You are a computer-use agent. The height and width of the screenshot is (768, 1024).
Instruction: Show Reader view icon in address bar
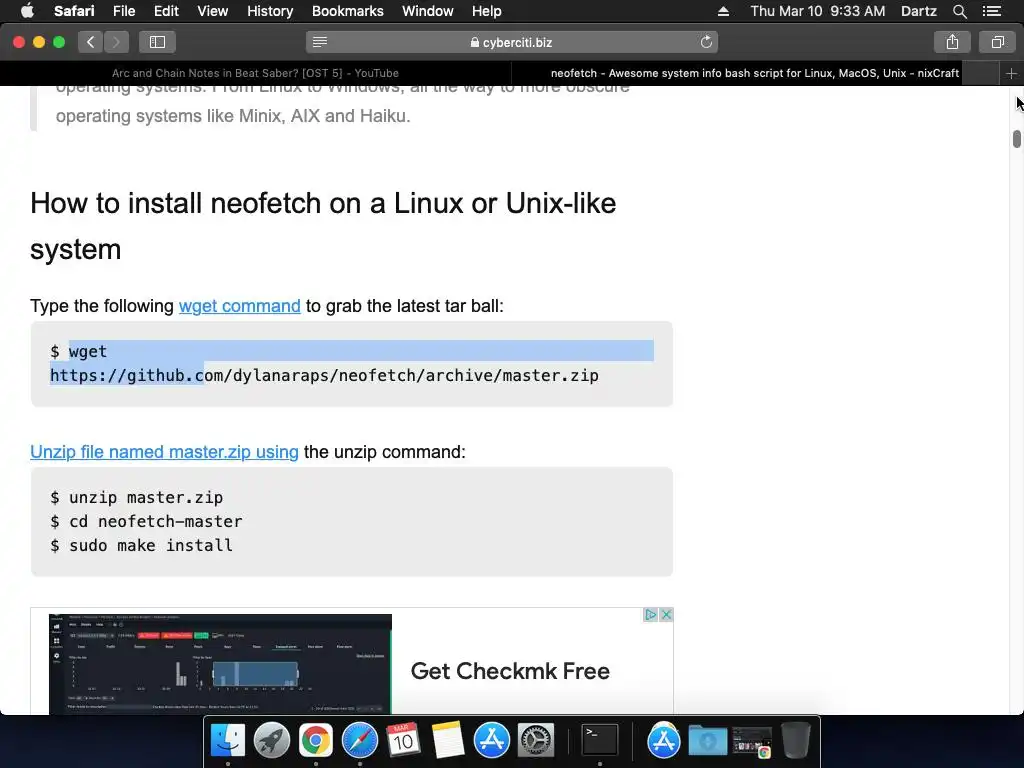coord(319,42)
